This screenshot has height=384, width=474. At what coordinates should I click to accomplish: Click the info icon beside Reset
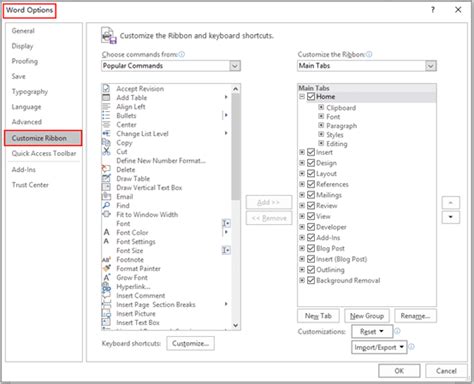[x=397, y=331]
